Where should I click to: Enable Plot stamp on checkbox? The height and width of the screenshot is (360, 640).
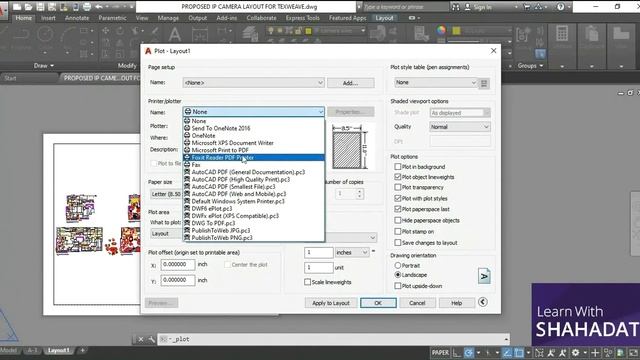[398, 231]
